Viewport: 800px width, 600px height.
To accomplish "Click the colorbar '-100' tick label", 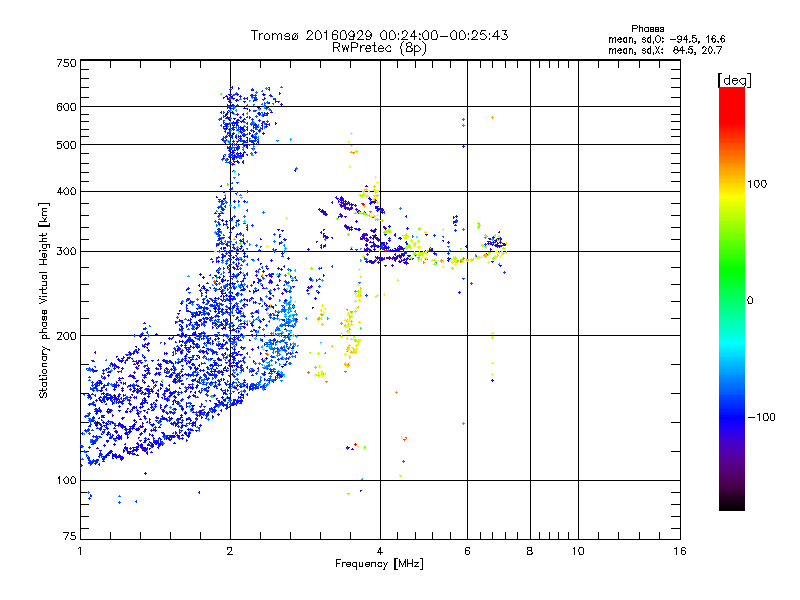I will click(x=761, y=417).
